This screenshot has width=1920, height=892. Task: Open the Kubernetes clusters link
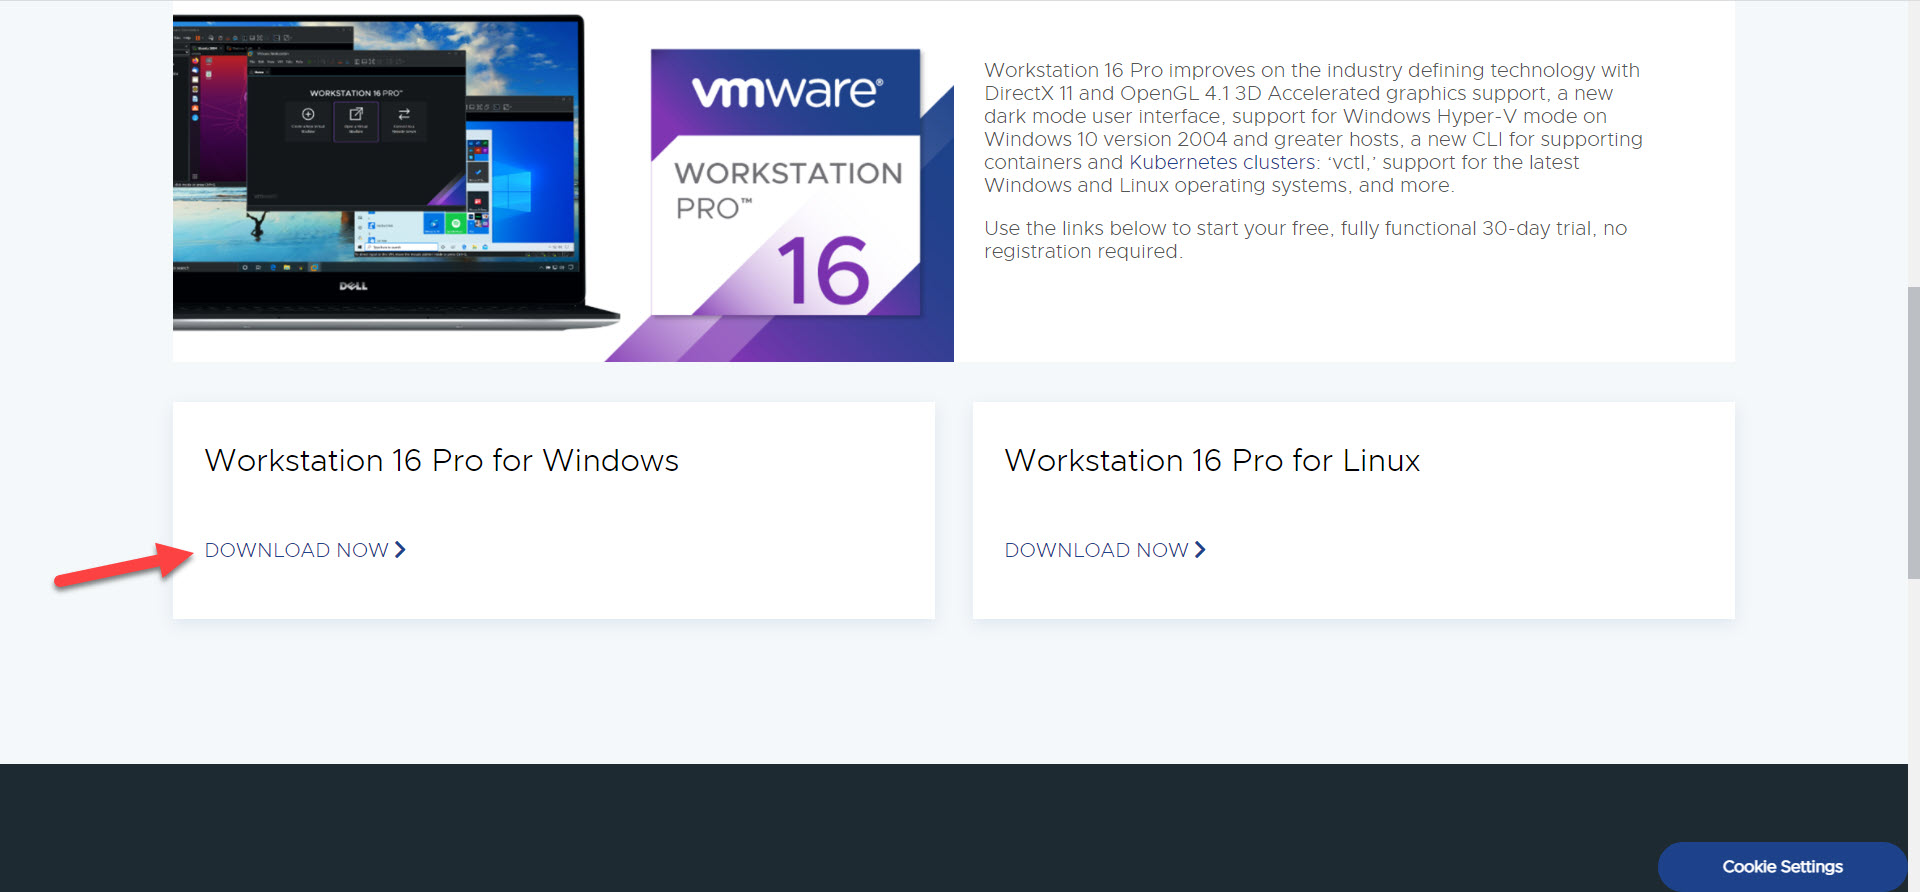(x=1222, y=162)
